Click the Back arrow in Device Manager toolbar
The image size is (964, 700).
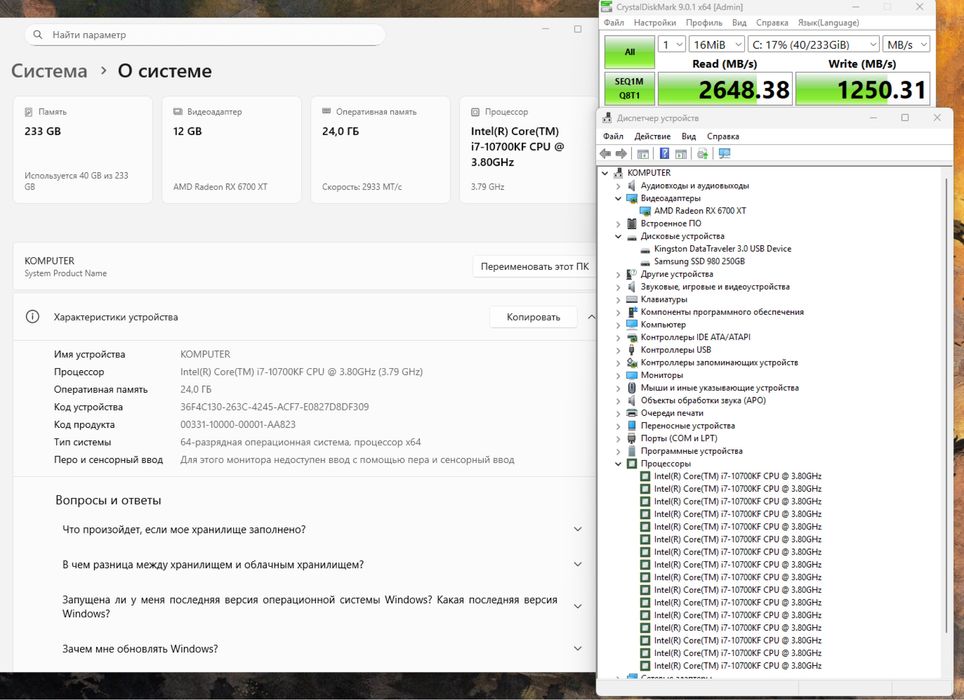pos(606,154)
